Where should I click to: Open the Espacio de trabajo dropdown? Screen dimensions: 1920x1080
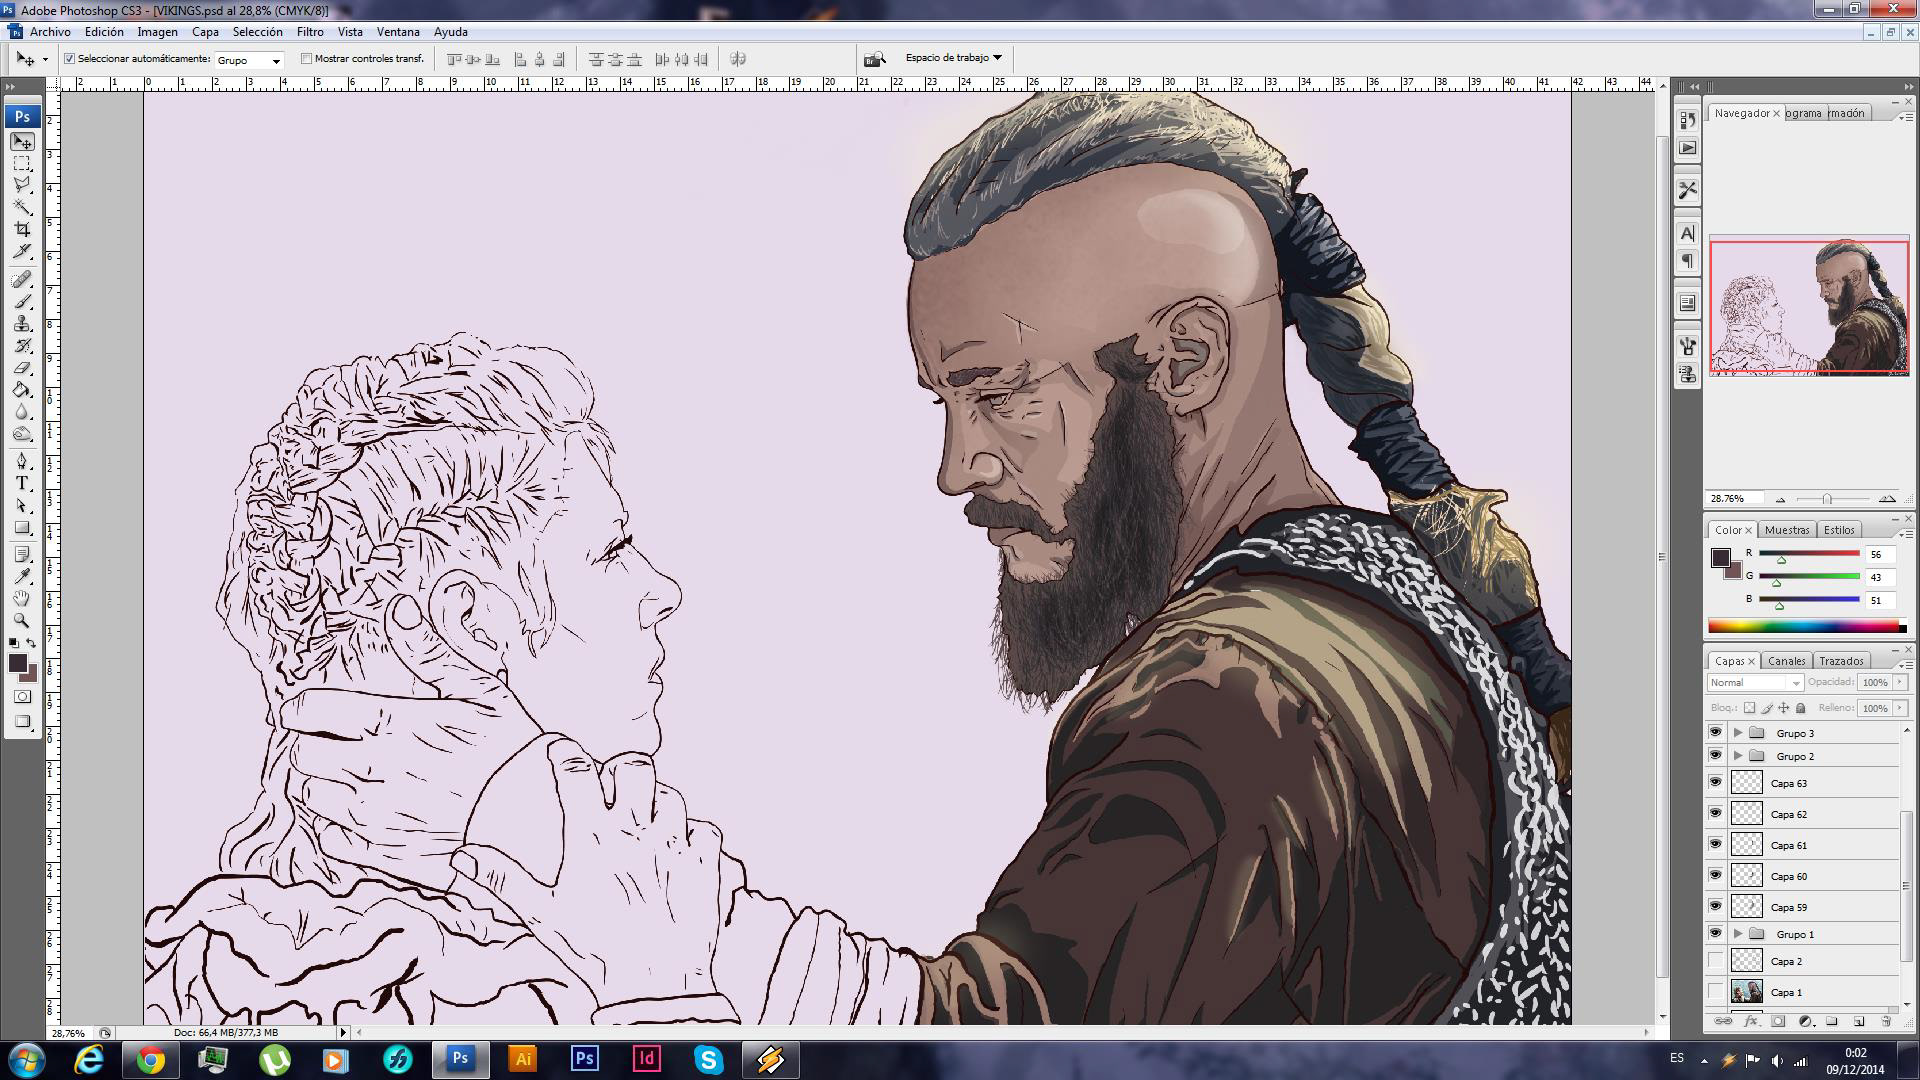[953, 58]
